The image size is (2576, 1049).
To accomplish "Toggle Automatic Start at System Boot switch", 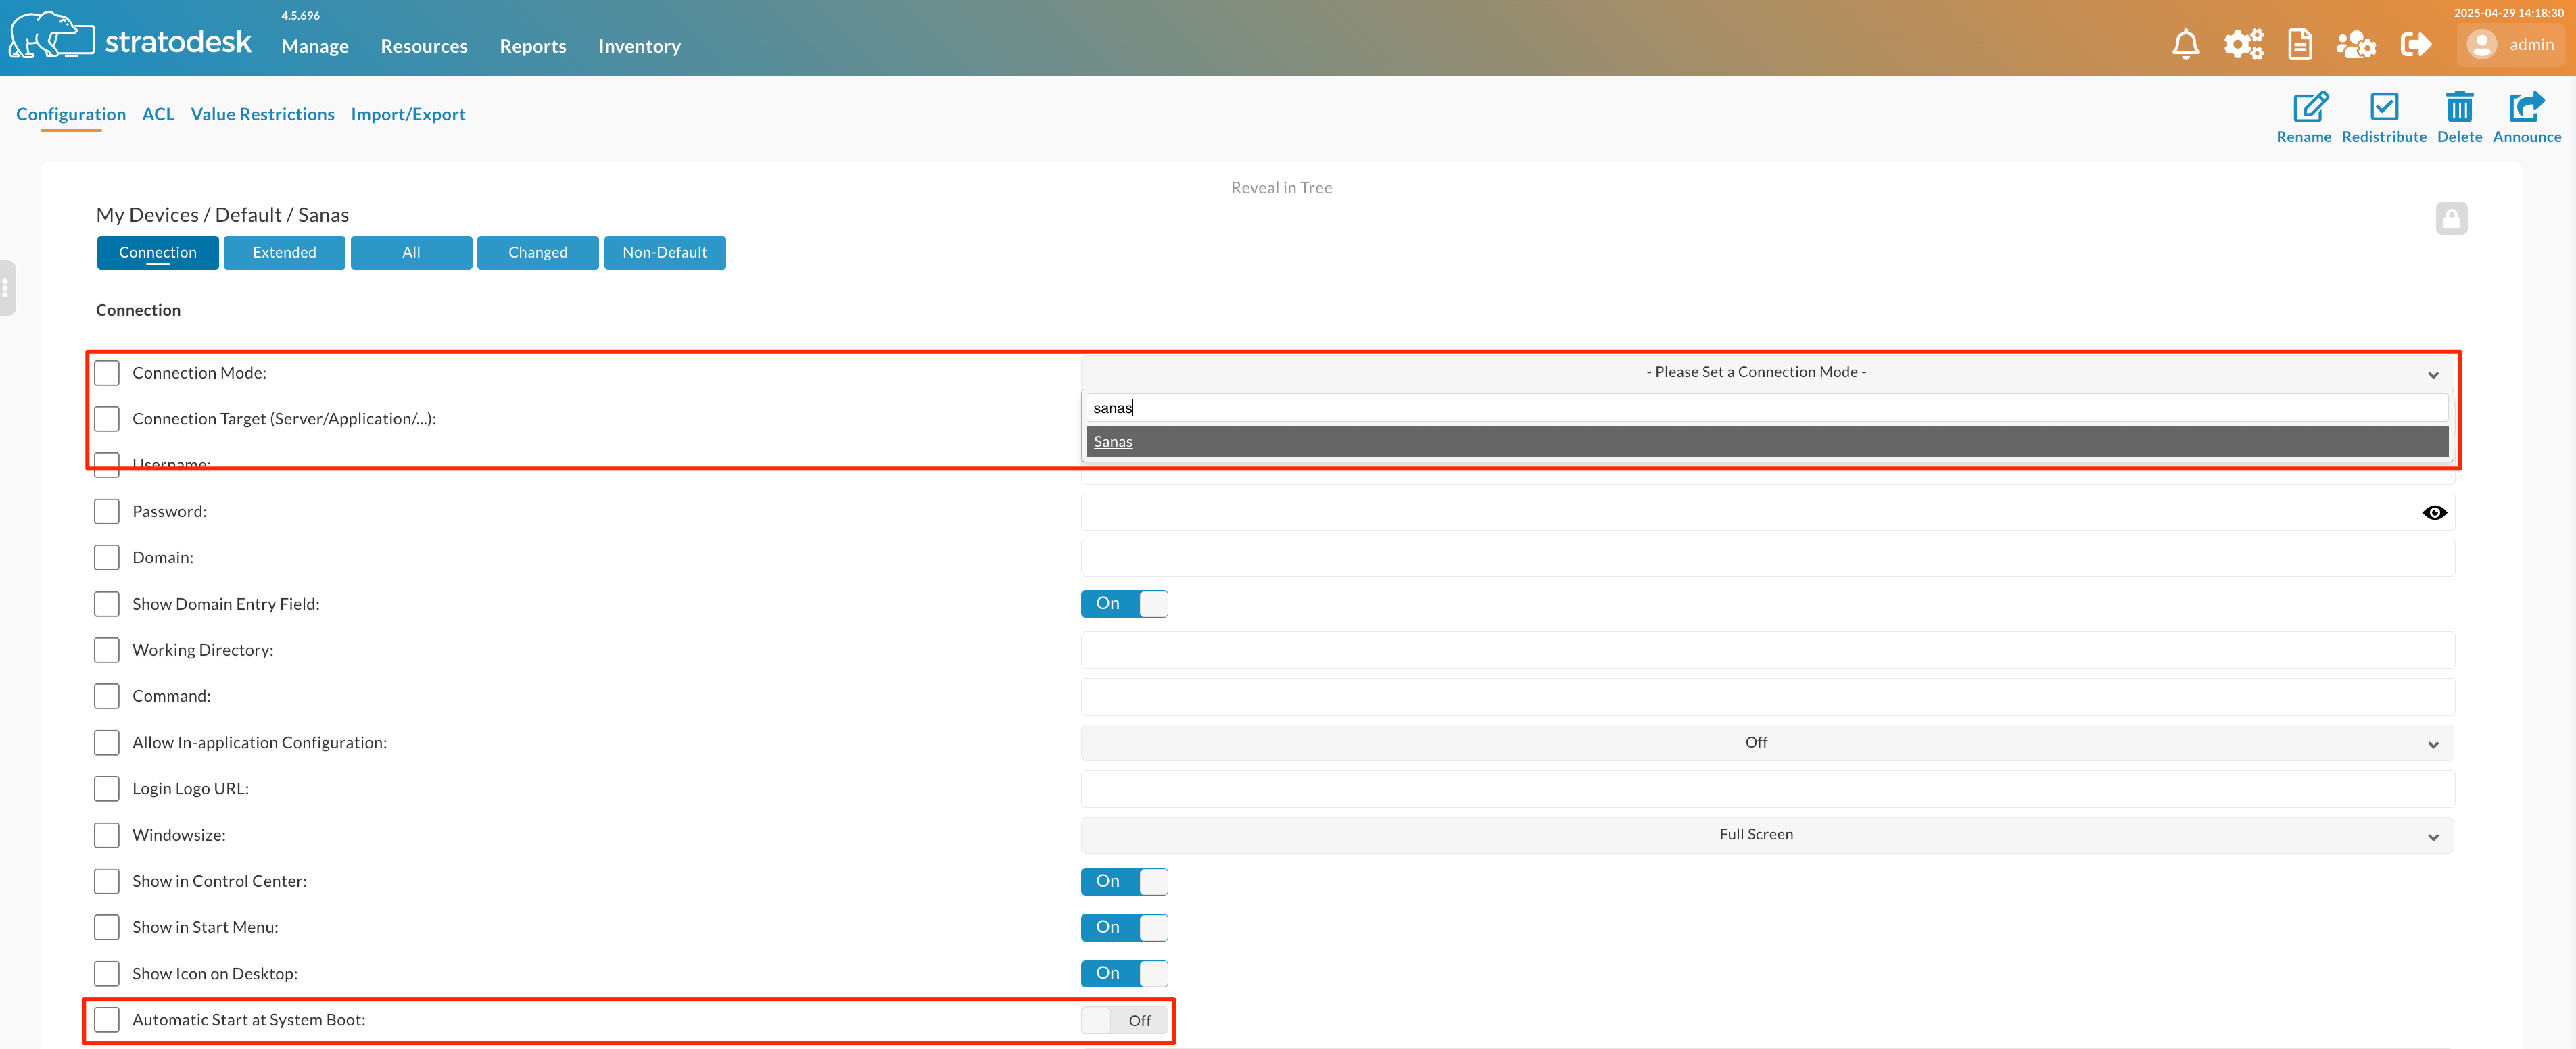I will 1124,1020.
